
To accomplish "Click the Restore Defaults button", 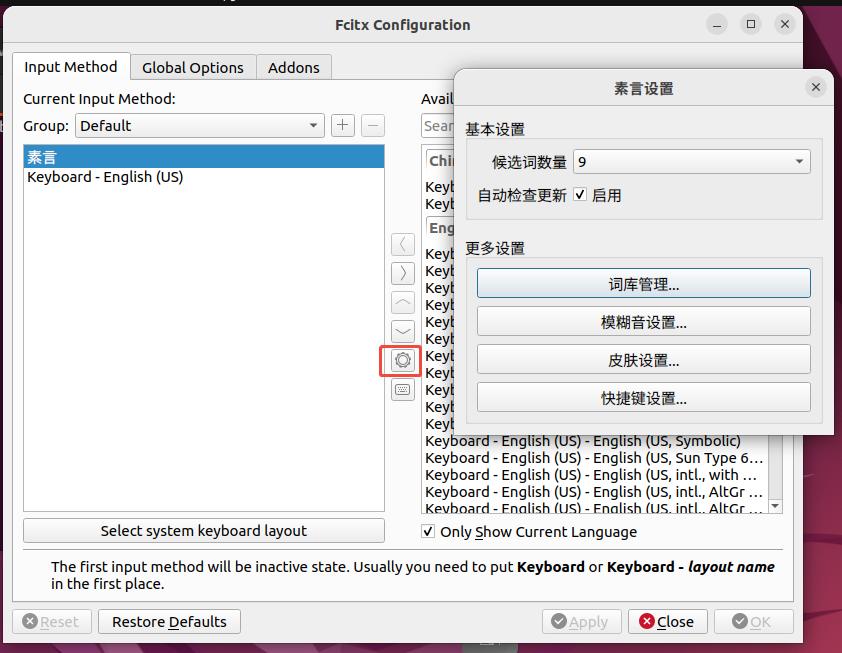I will click(169, 621).
